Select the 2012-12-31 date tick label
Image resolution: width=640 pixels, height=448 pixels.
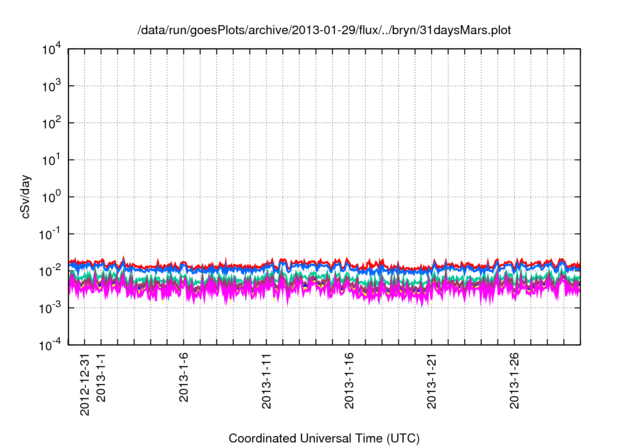(x=85, y=384)
